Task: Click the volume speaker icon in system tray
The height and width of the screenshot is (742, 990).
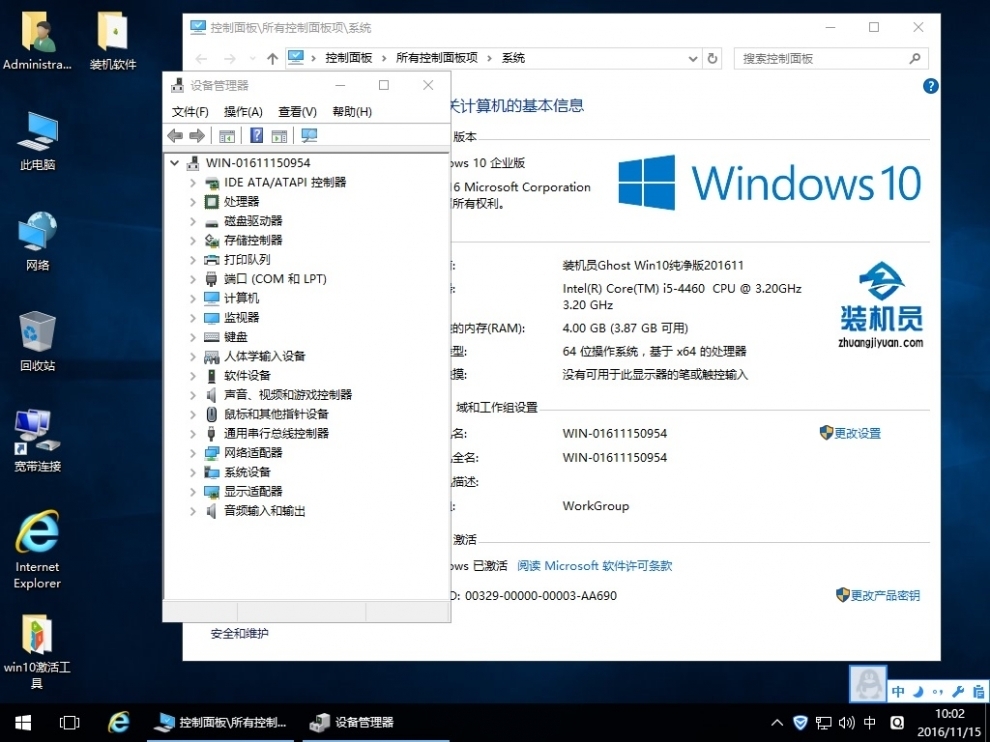Action: 846,722
